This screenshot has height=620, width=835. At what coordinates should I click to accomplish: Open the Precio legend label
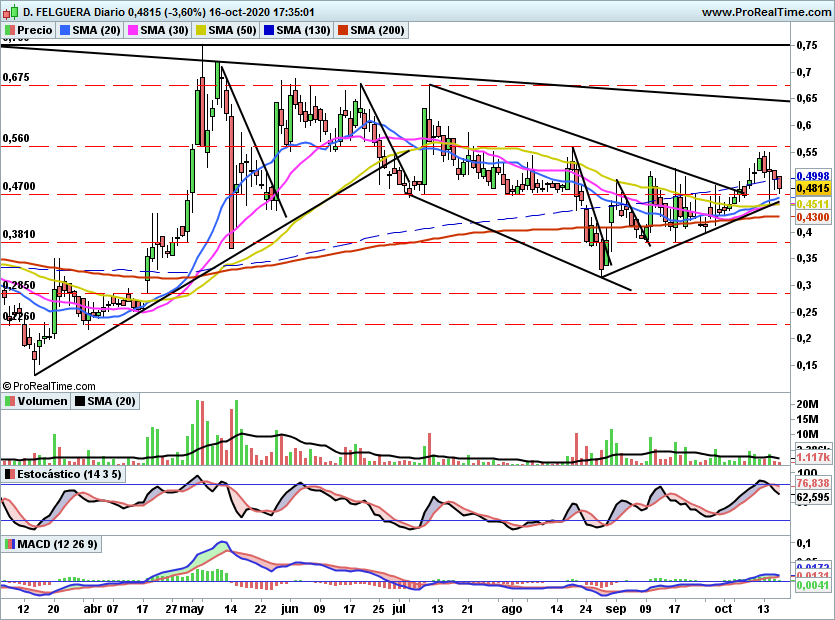pos(35,30)
